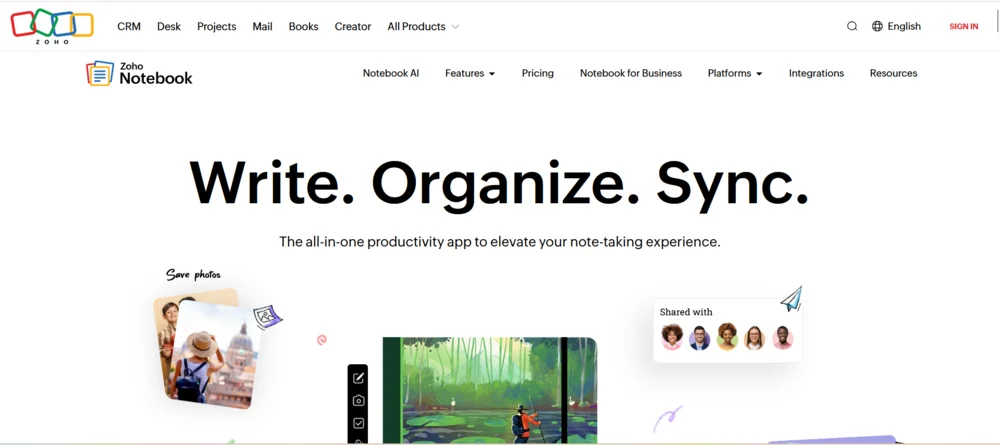1000x445 pixels.
Task: Click the SIGN IN link
Action: pos(964,27)
